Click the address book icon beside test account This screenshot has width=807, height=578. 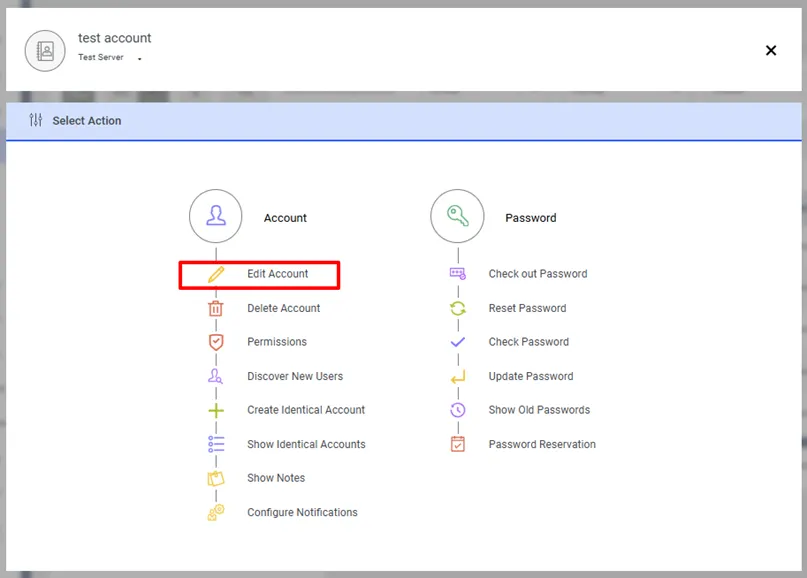(x=45, y=51)
